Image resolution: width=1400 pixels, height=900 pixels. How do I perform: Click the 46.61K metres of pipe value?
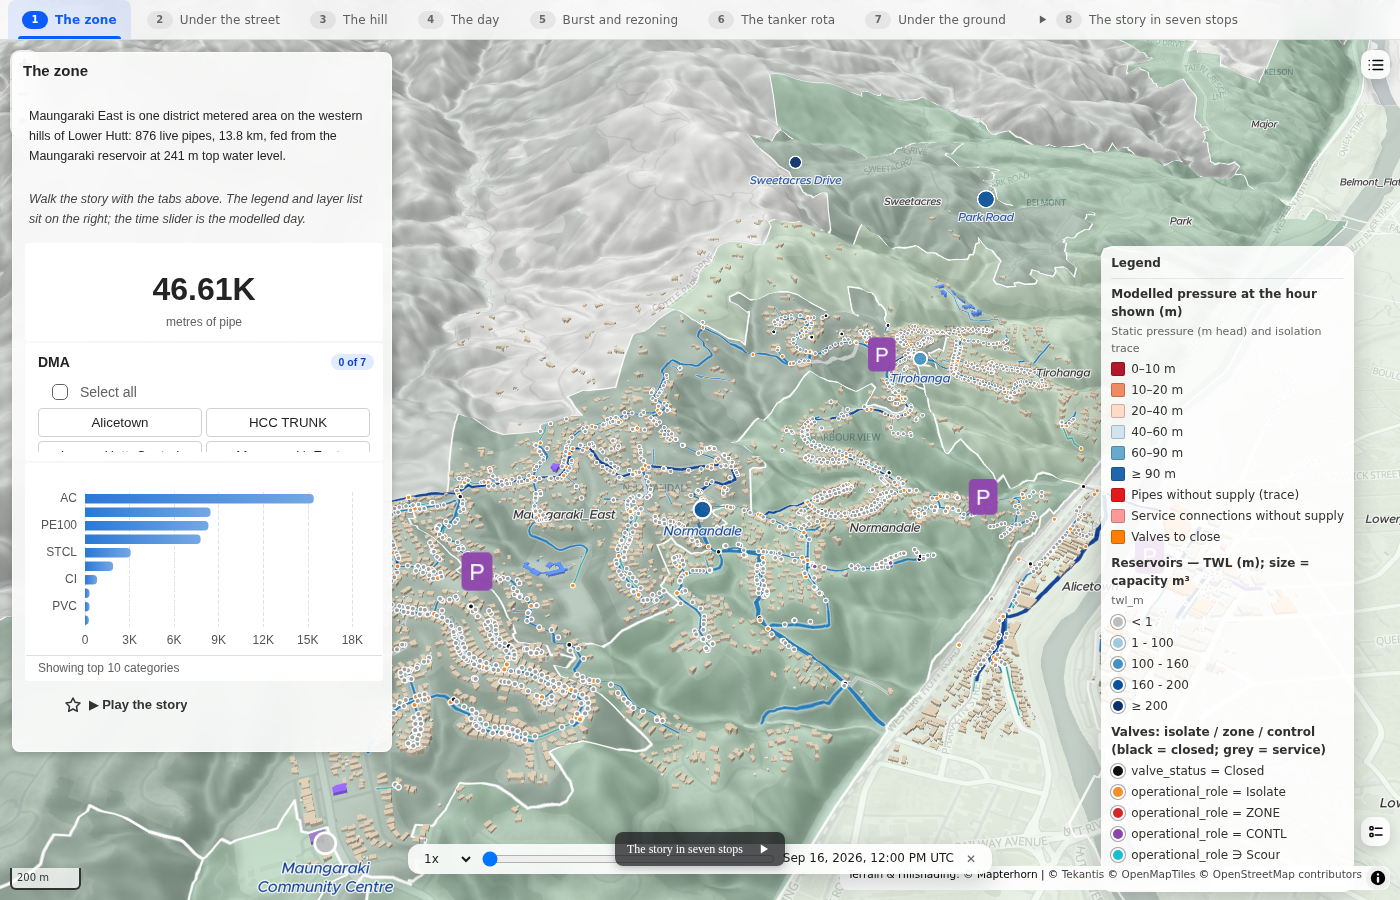pos(204,290)
